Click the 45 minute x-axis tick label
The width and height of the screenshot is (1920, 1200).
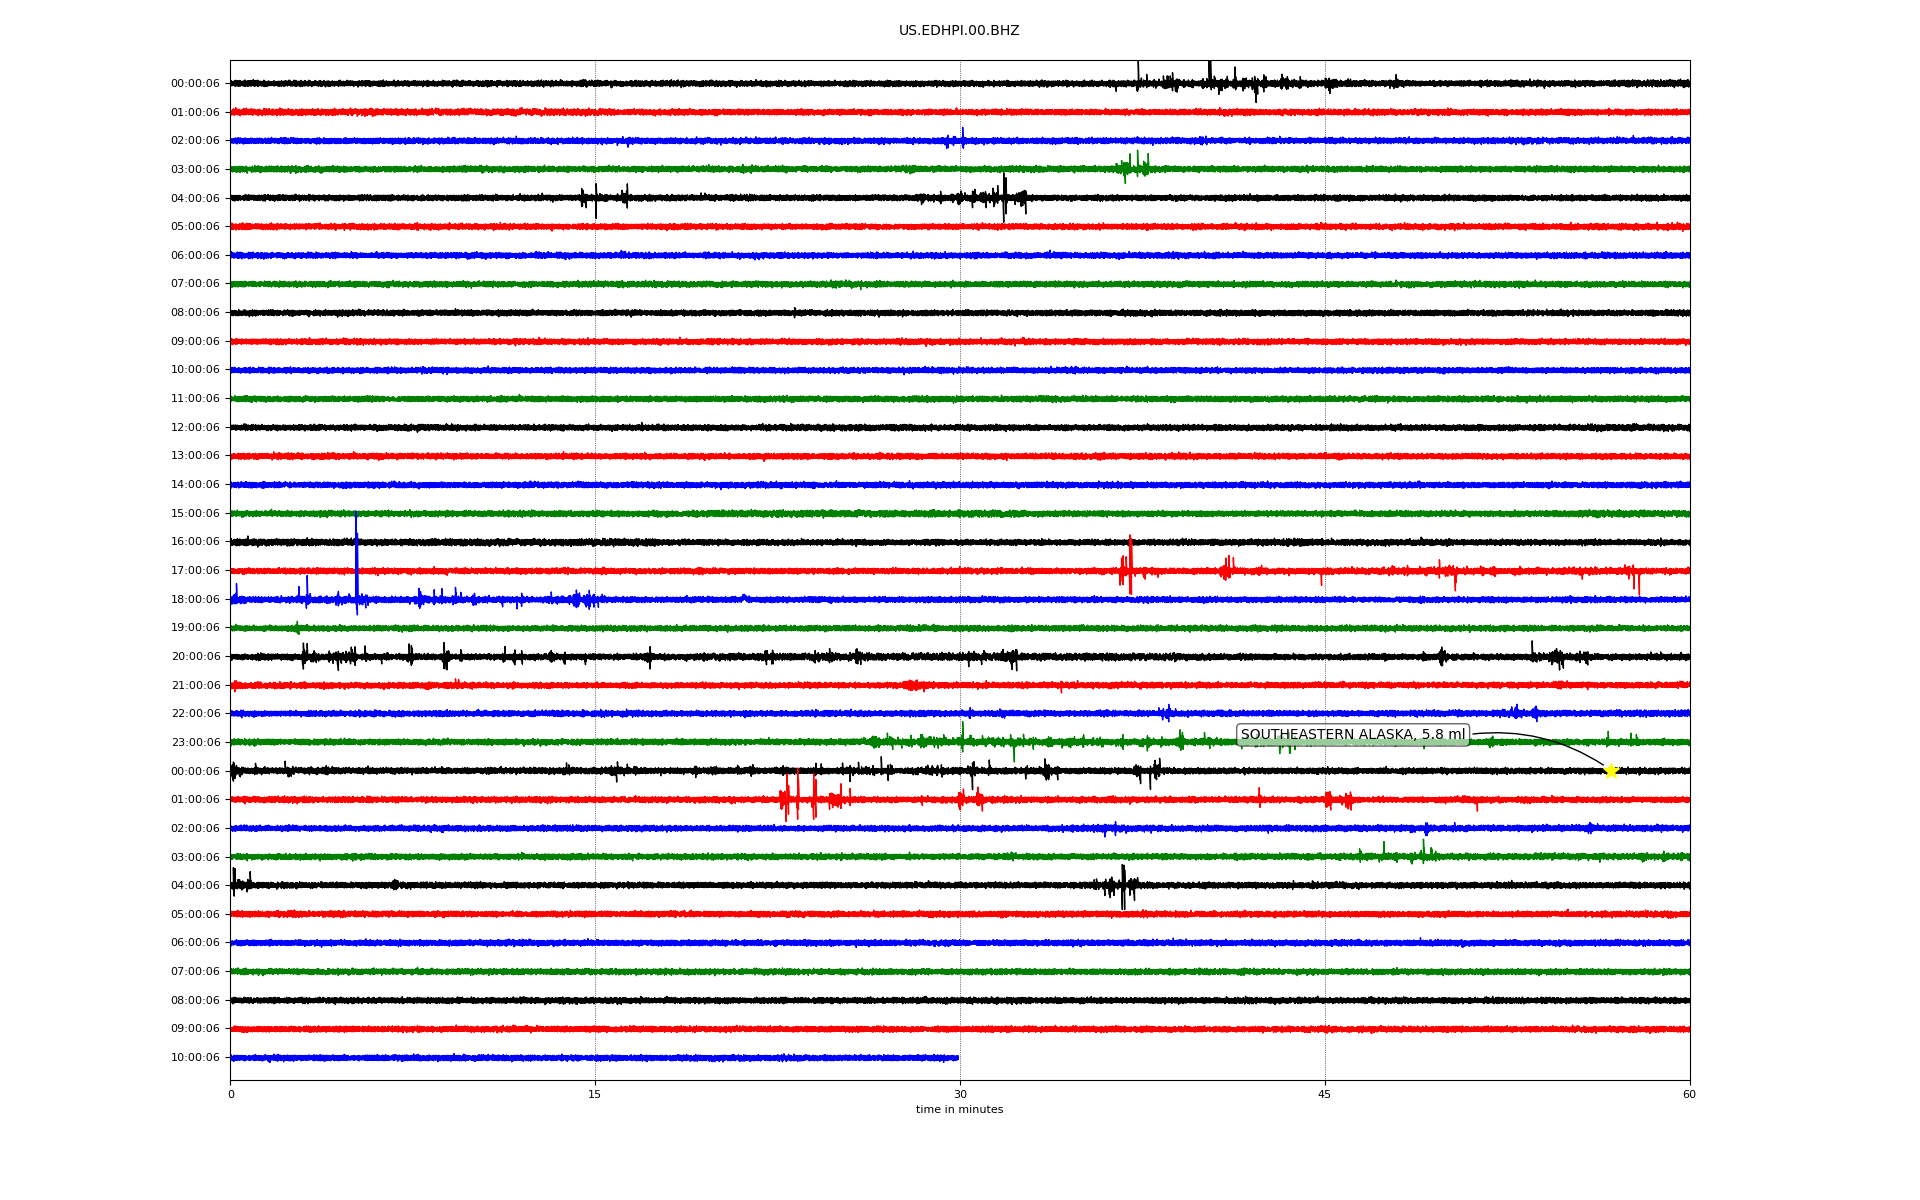pyautogui.click(x=1325, y=1094)
